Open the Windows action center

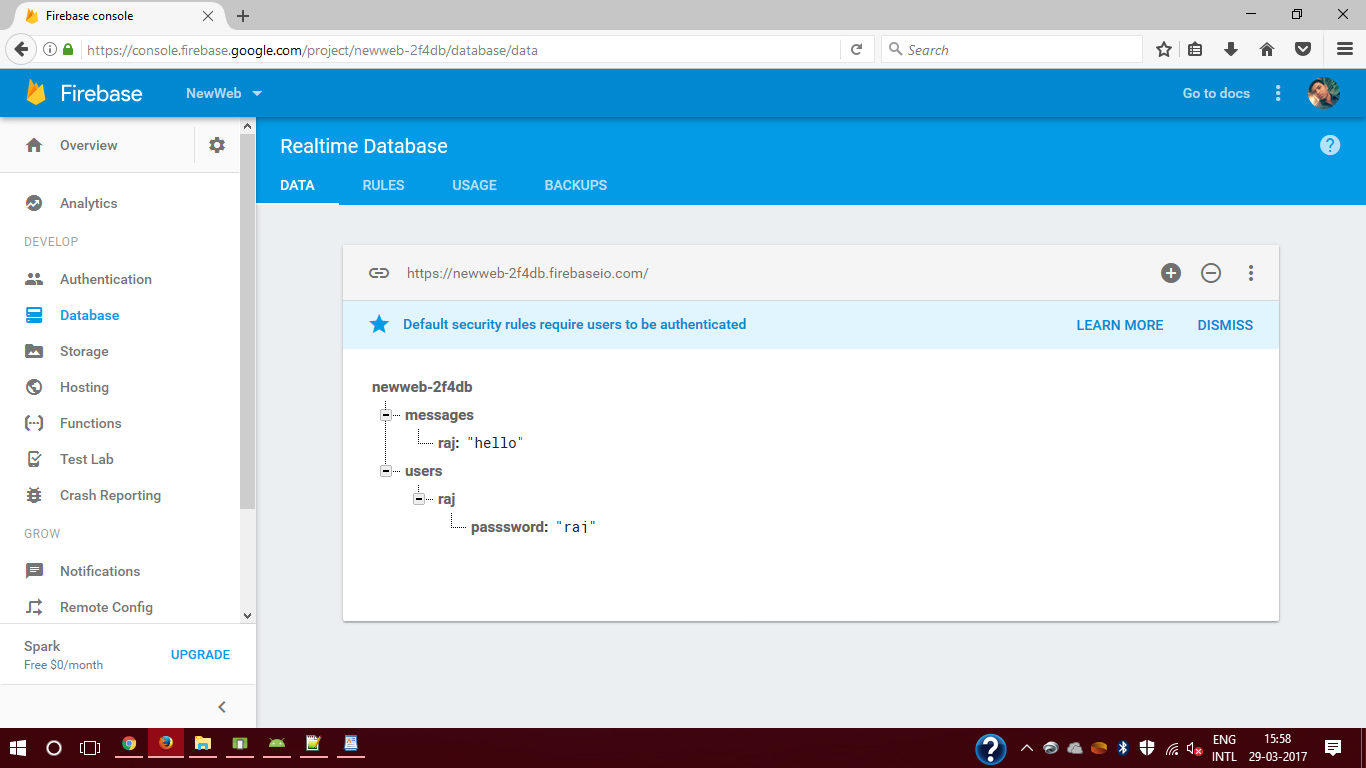[1333, 748]
